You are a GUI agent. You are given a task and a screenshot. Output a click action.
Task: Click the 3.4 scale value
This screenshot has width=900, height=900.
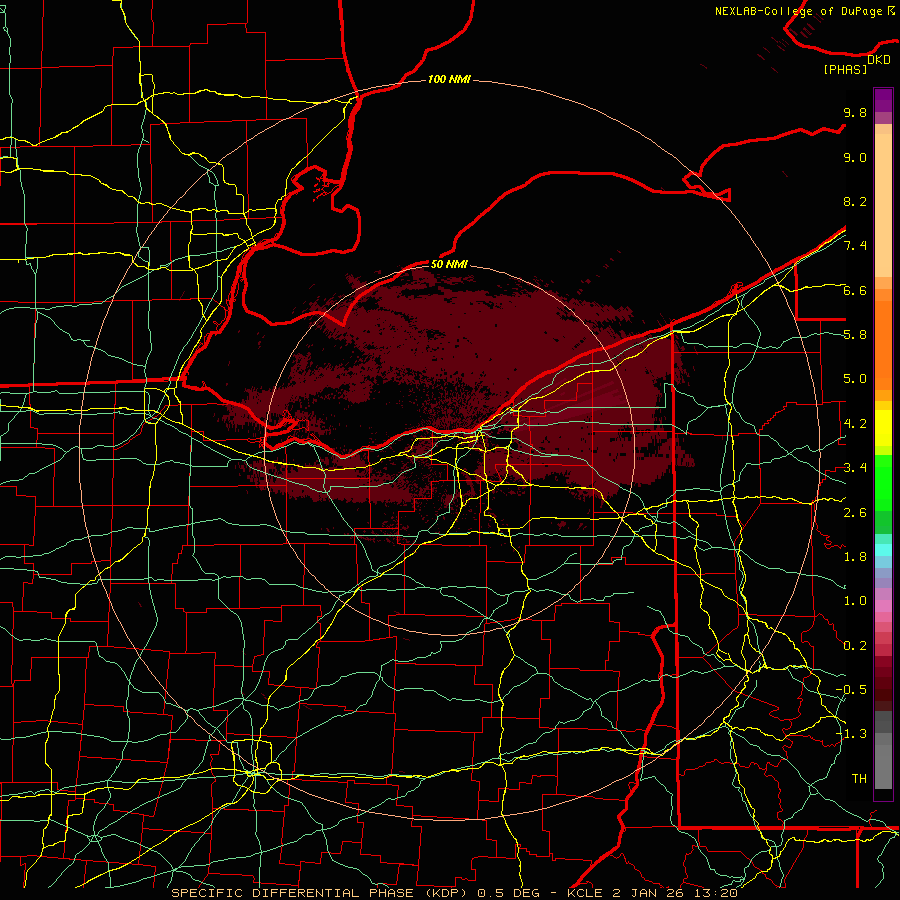(855, 468)
